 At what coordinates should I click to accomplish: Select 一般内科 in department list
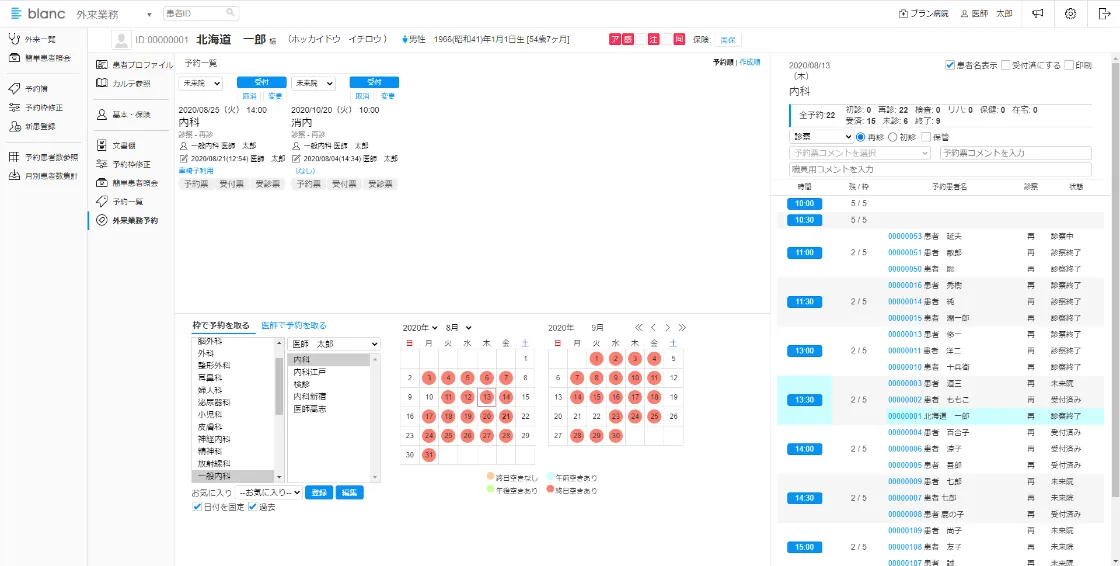pyautogui.click(x=233, y=476)
